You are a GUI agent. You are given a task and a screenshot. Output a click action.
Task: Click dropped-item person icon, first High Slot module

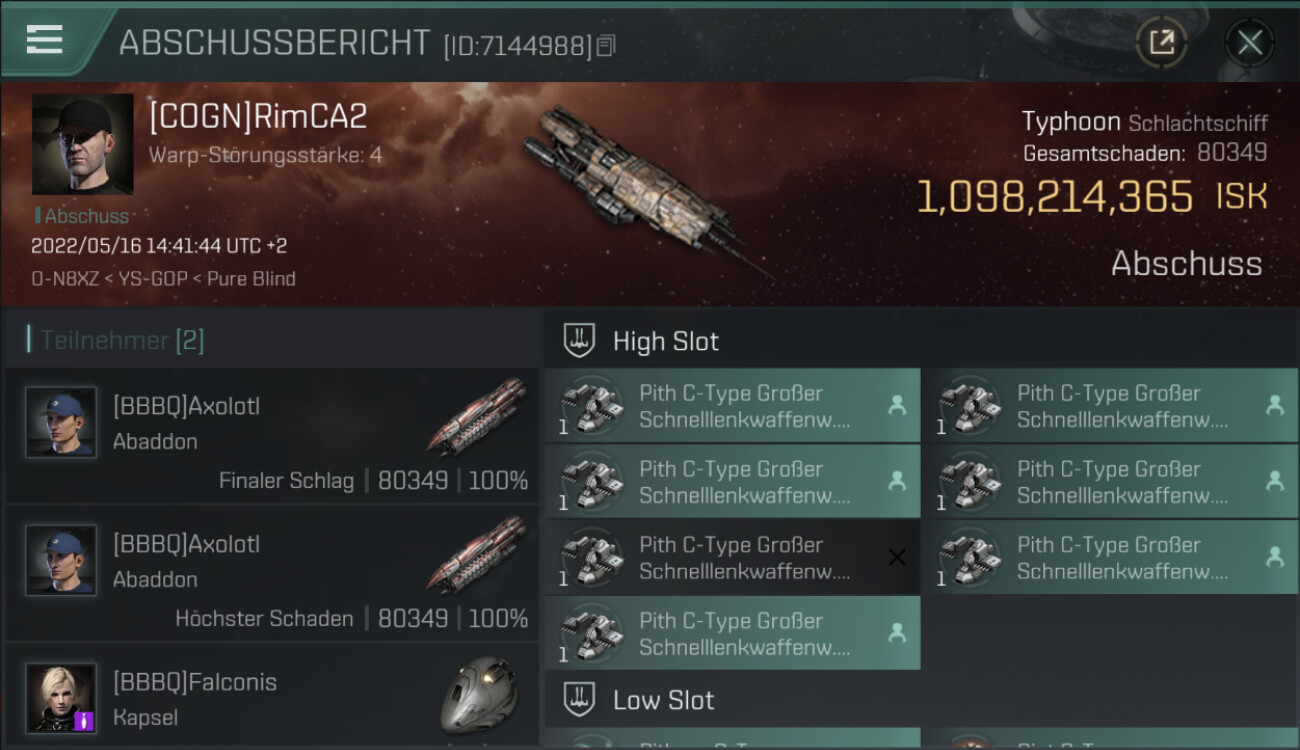897,405
